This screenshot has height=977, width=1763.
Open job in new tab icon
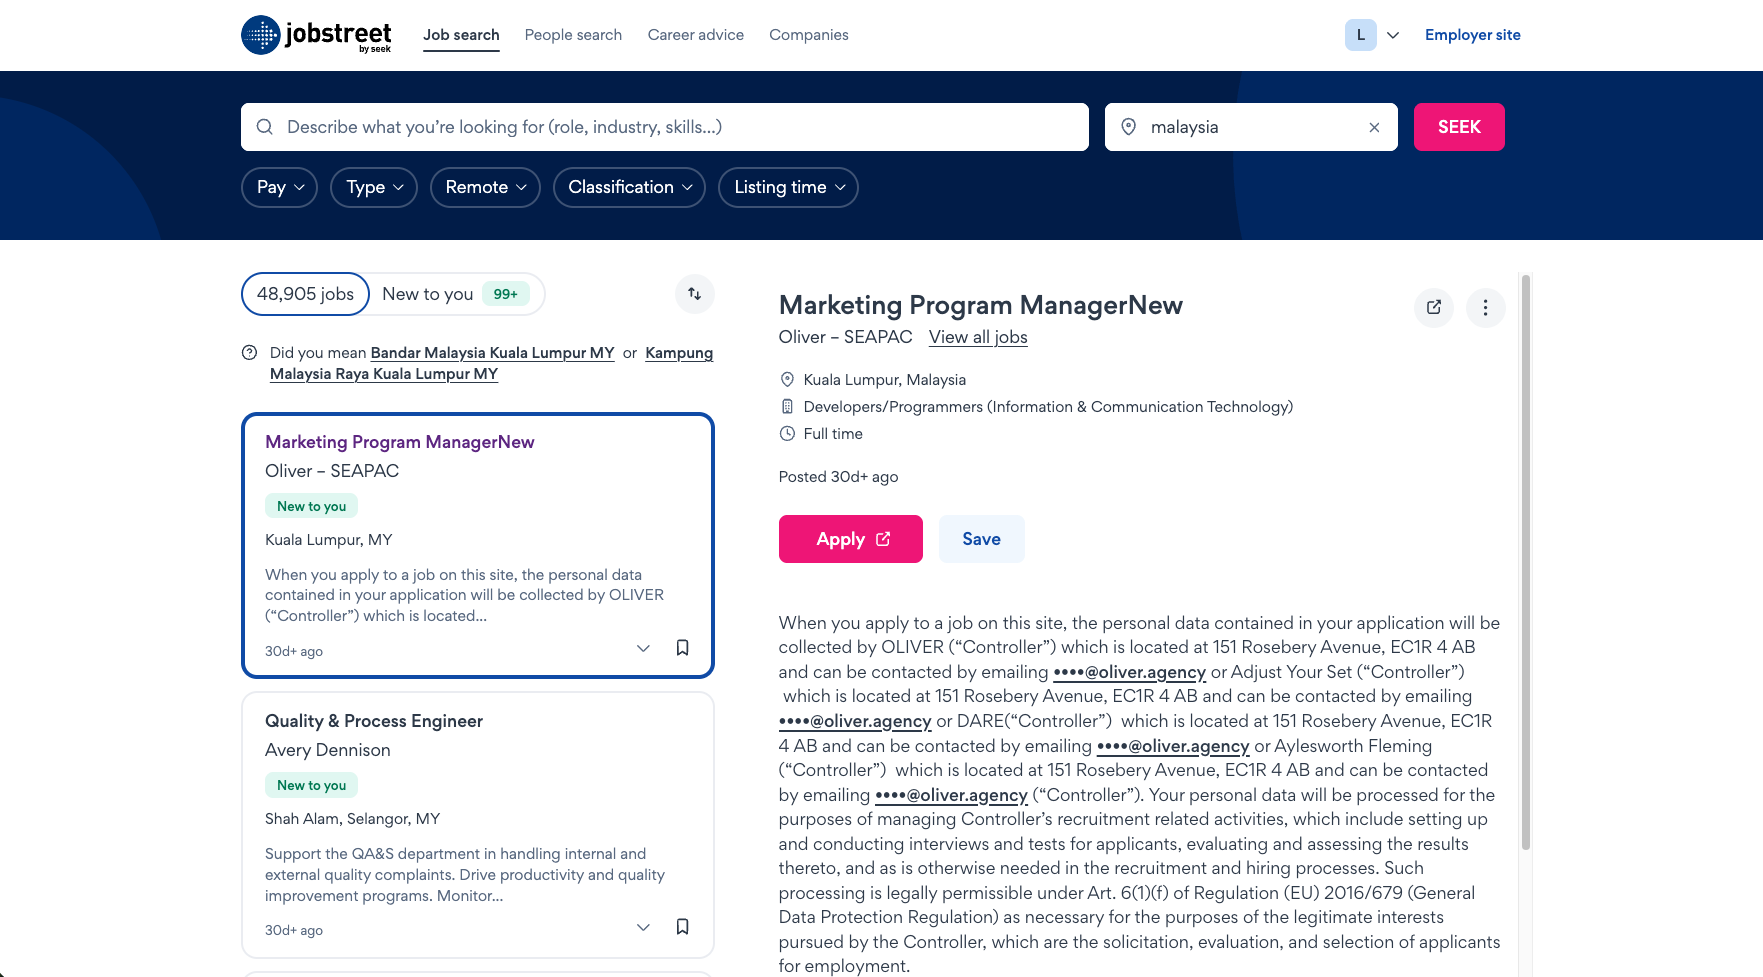(1434, 308)
